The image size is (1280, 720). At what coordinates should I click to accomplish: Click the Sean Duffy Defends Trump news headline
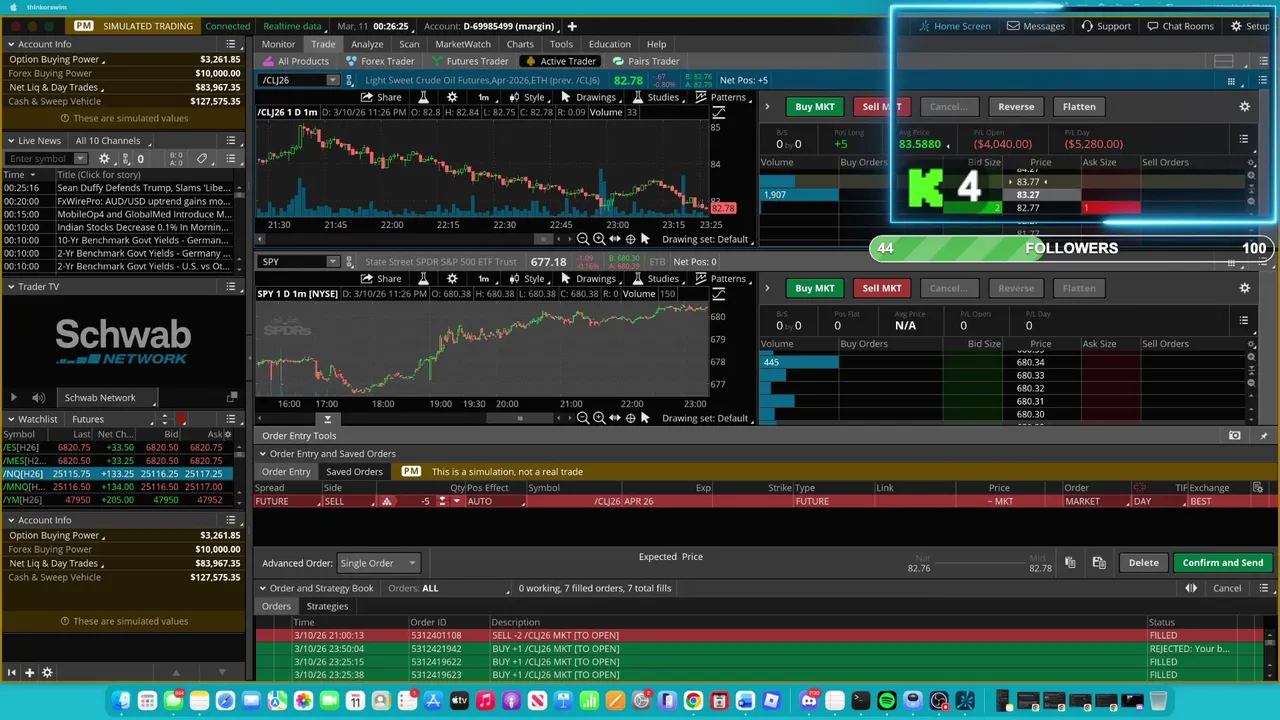pos(143,188)
